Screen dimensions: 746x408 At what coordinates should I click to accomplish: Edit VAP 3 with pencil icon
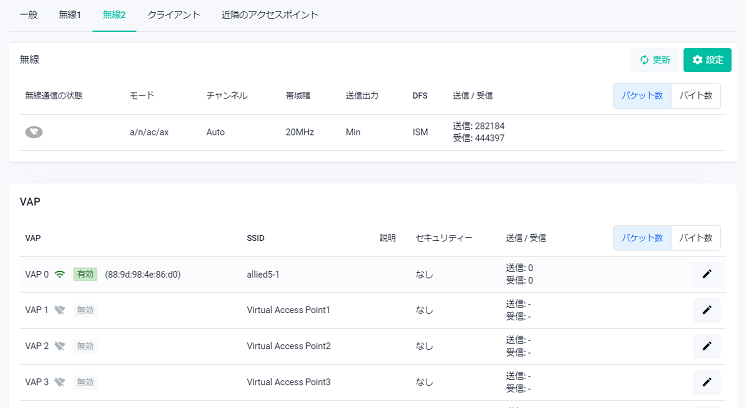(x=707, y=382)
